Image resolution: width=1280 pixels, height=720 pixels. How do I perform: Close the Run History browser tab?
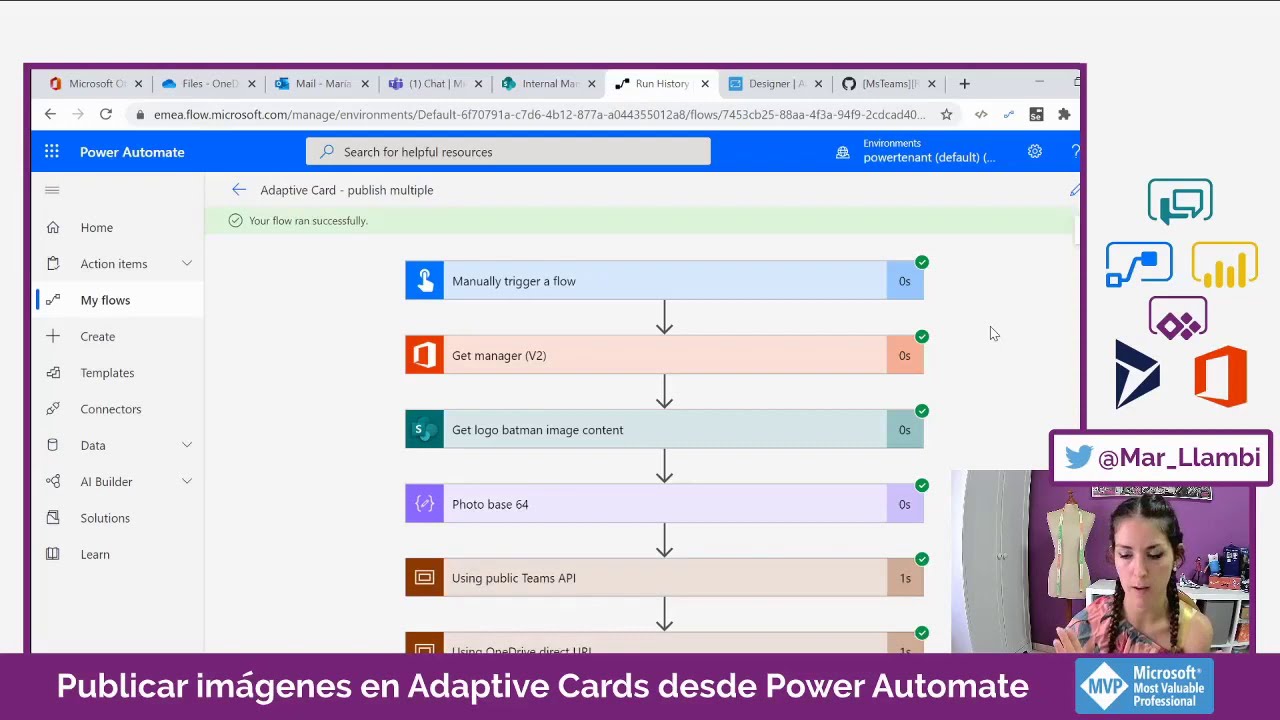(705, 84)
